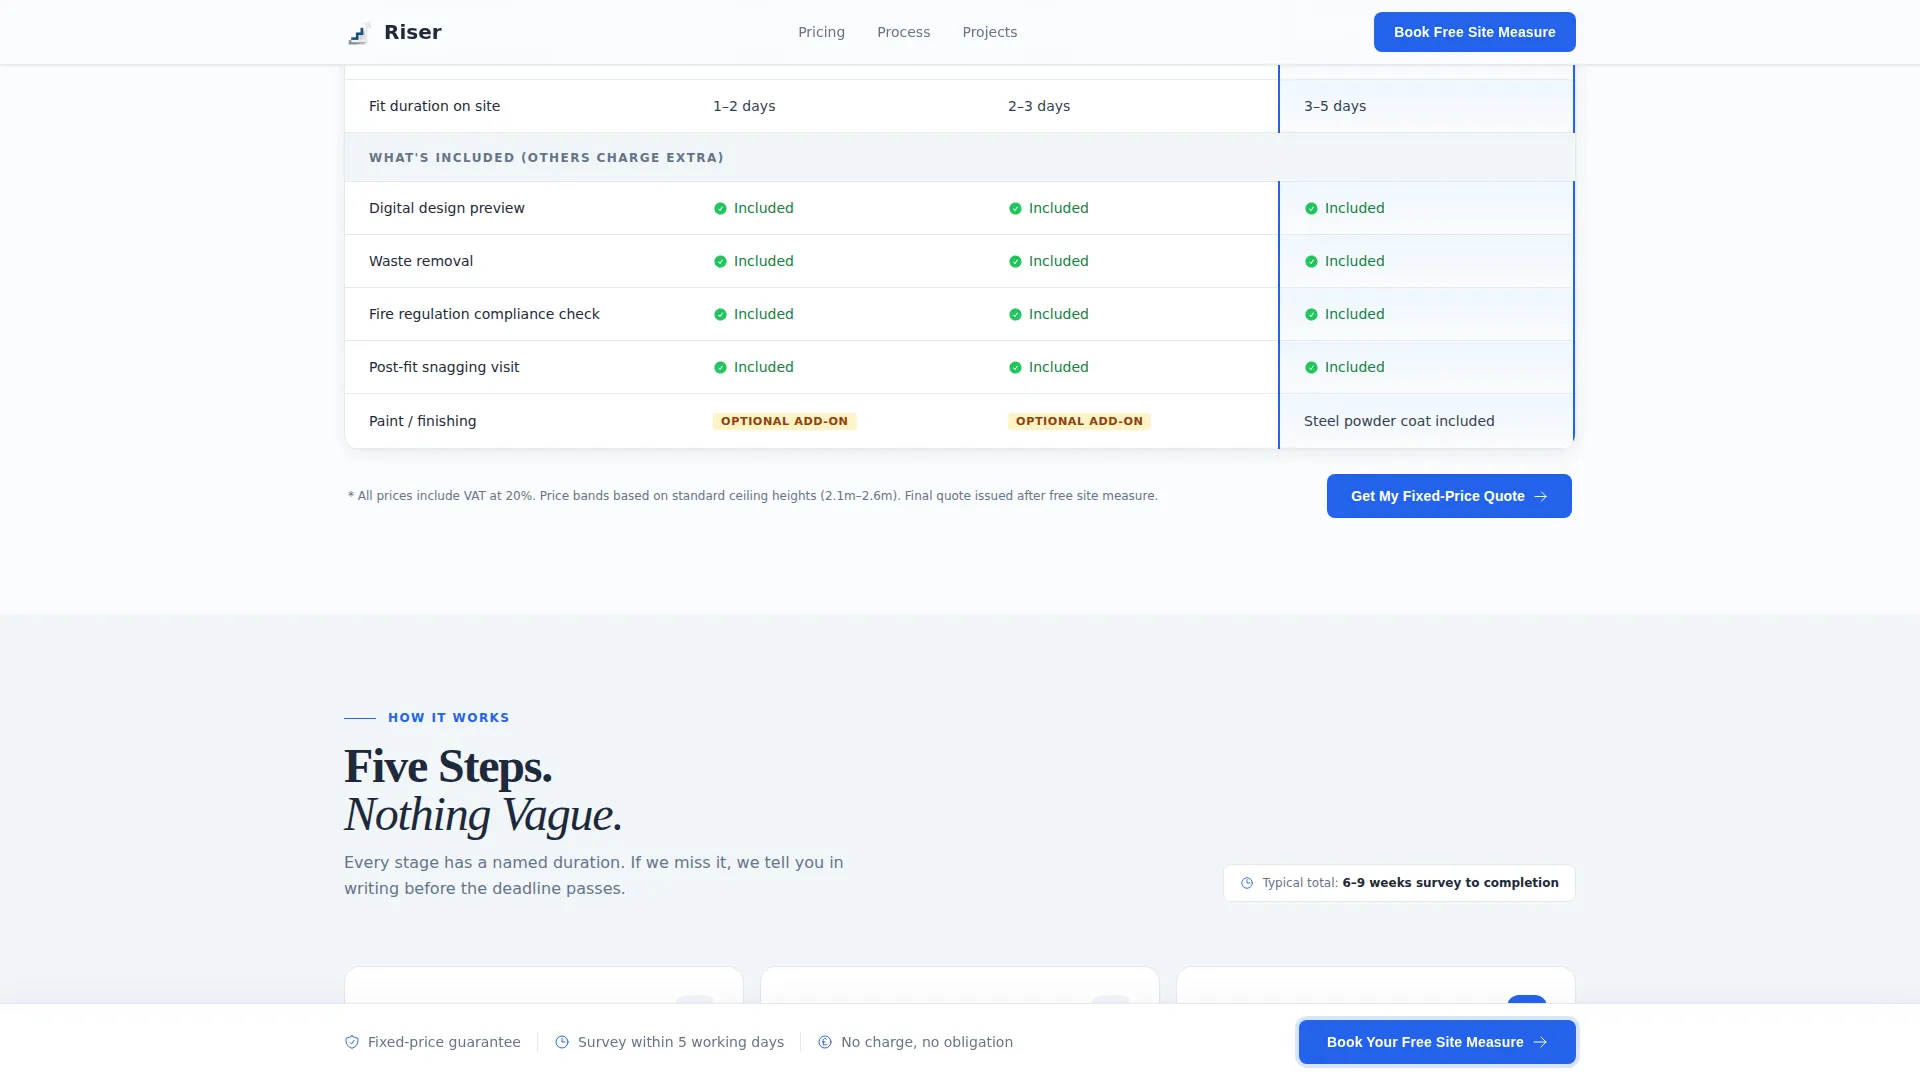Click 'Every stage has a named duration' paragraph

click(594, 875)
